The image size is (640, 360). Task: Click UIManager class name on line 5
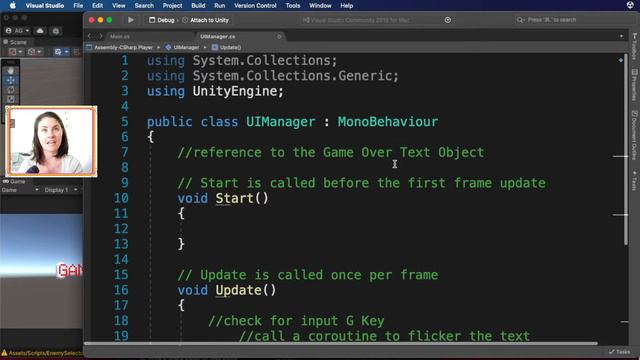(x=280, y=122)
